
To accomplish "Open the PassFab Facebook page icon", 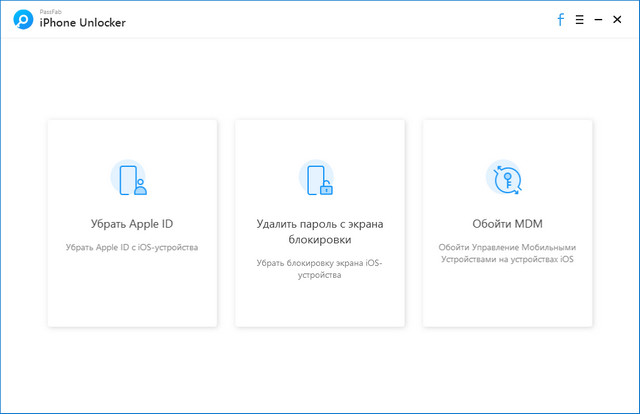I will coord(560,19).
